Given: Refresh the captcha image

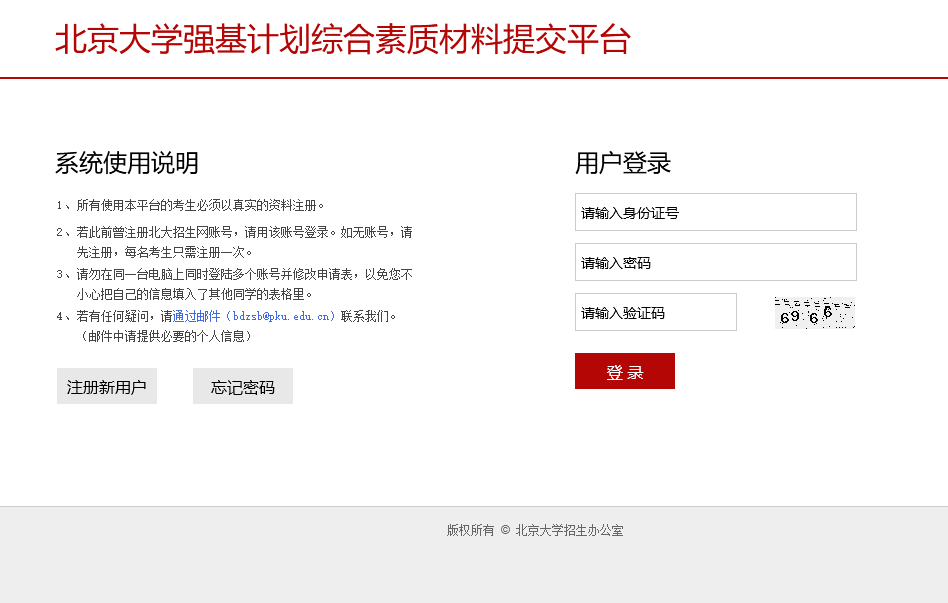Looking at the screenshot, I should [x=815, y=313].
